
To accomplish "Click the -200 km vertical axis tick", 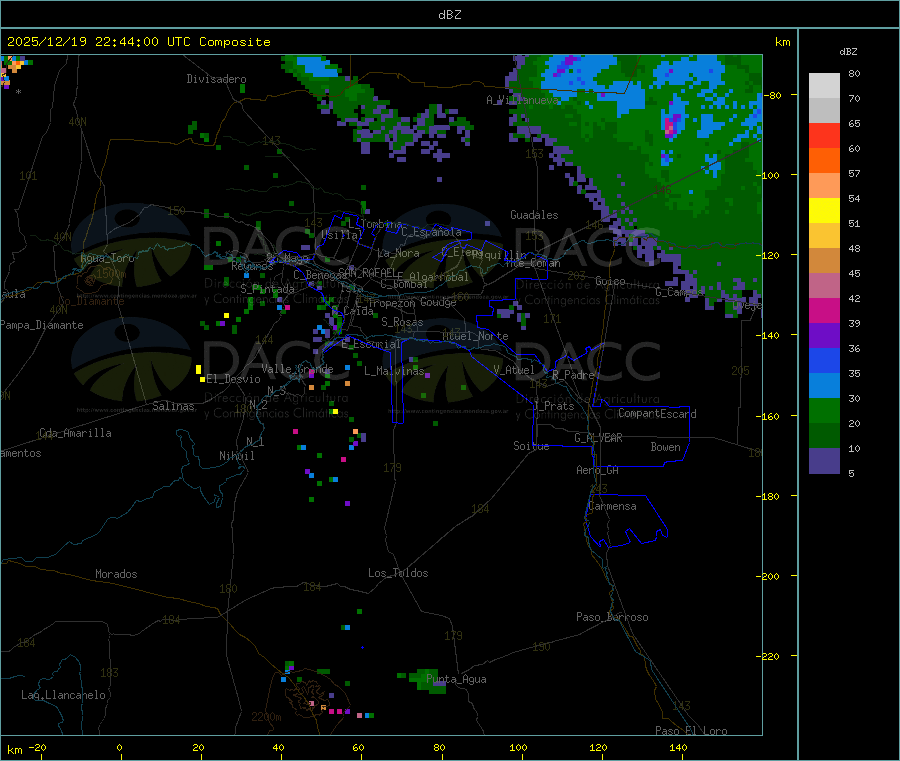I will [770, 576].
